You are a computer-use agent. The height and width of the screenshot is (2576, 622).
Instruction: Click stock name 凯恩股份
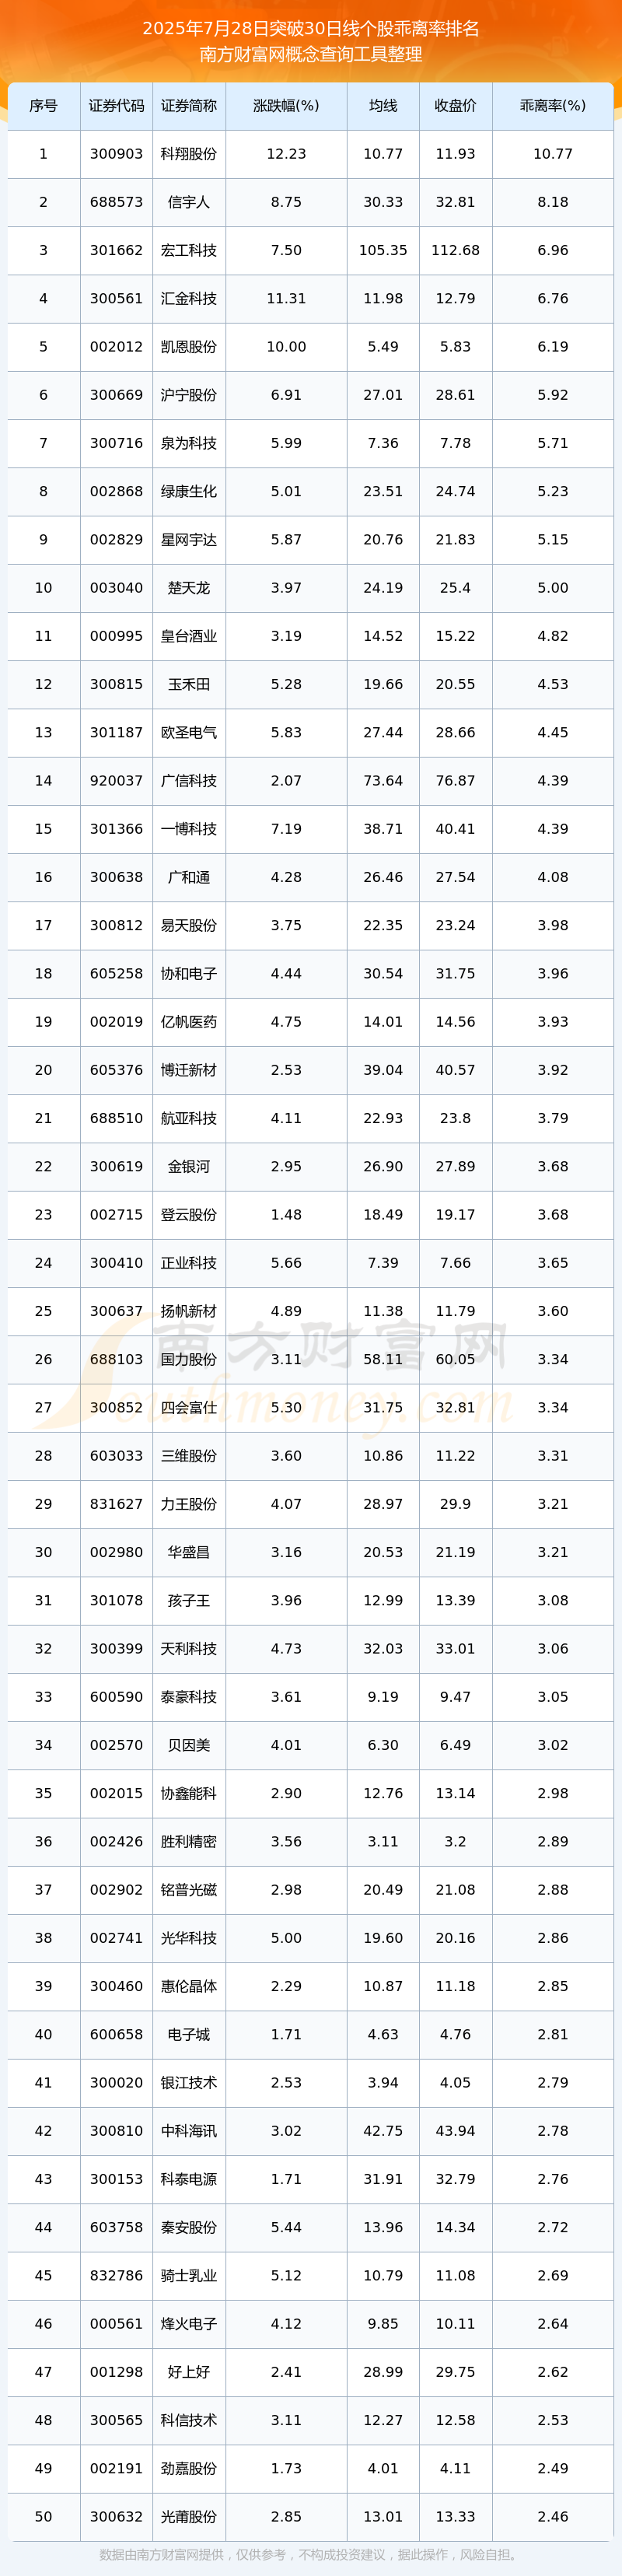tap(189, 347)
